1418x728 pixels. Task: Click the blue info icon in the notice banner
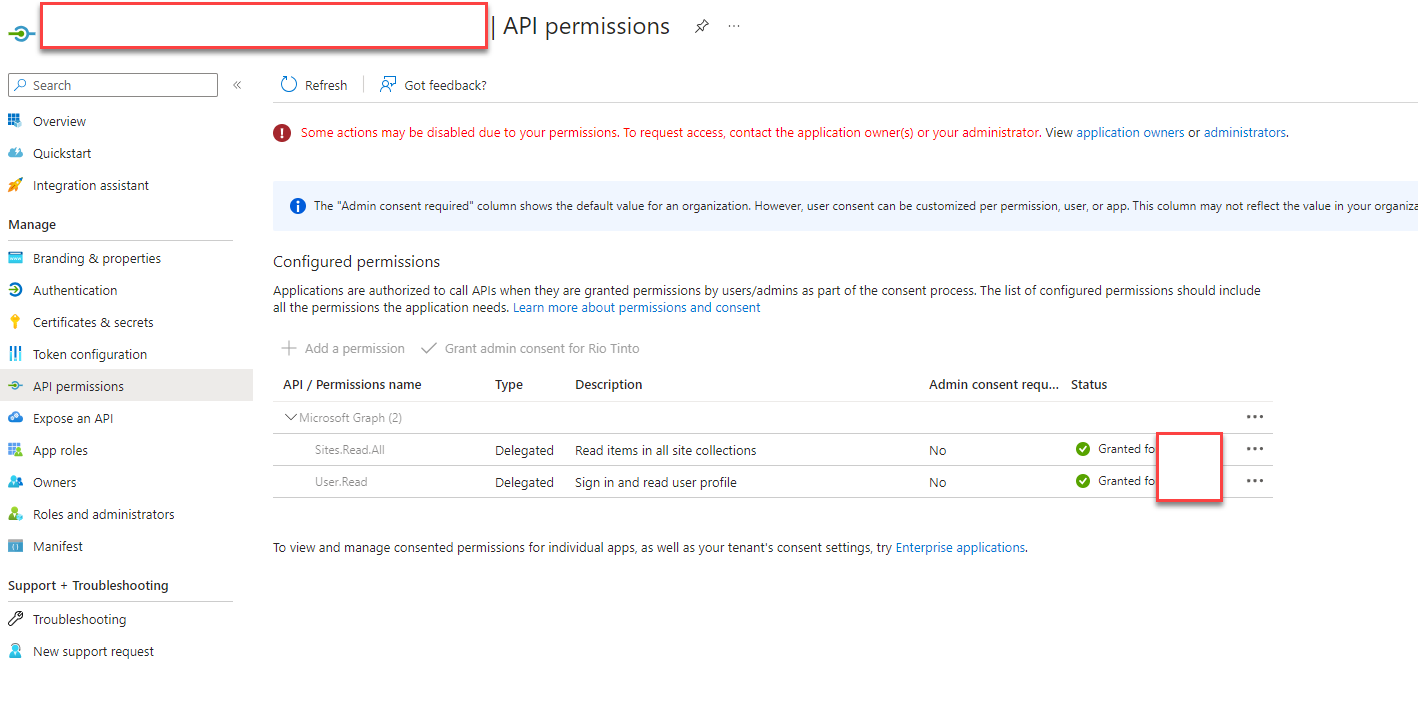click(298, 206)
